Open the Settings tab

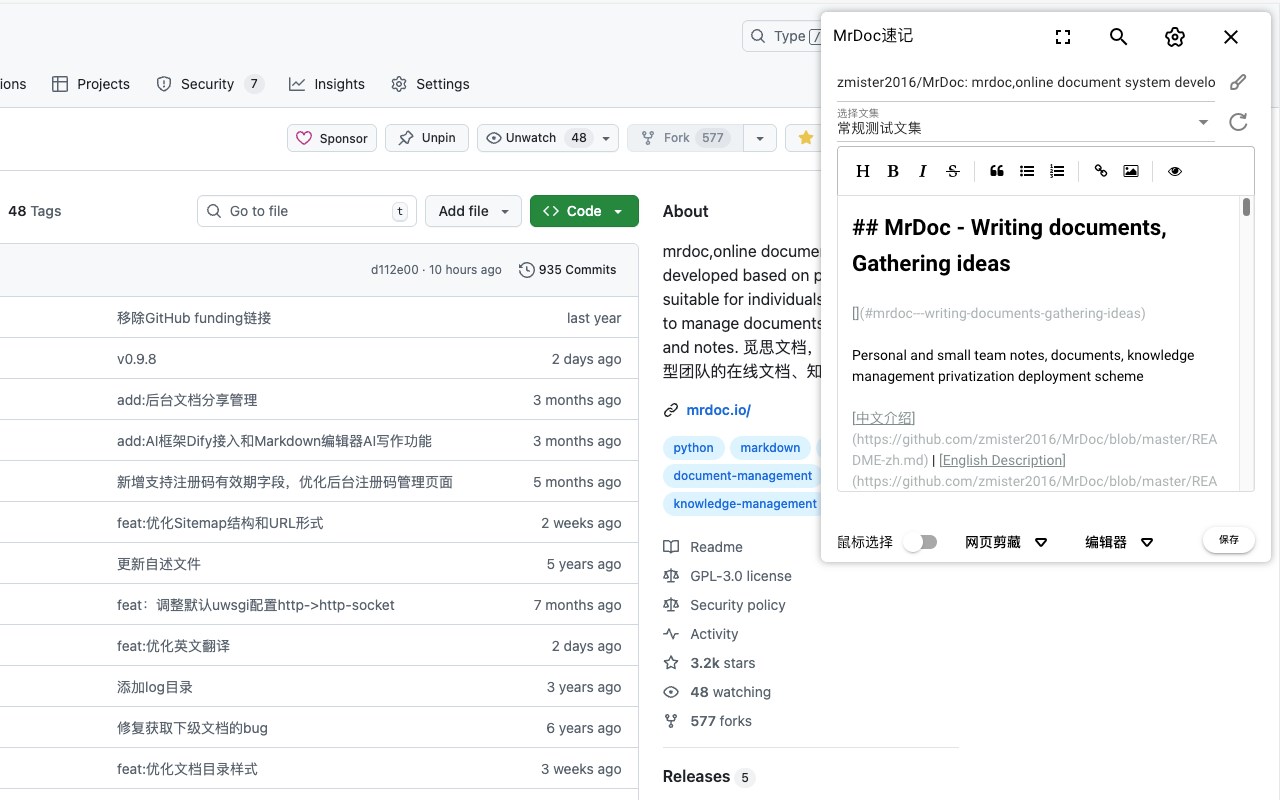point(430,84)
